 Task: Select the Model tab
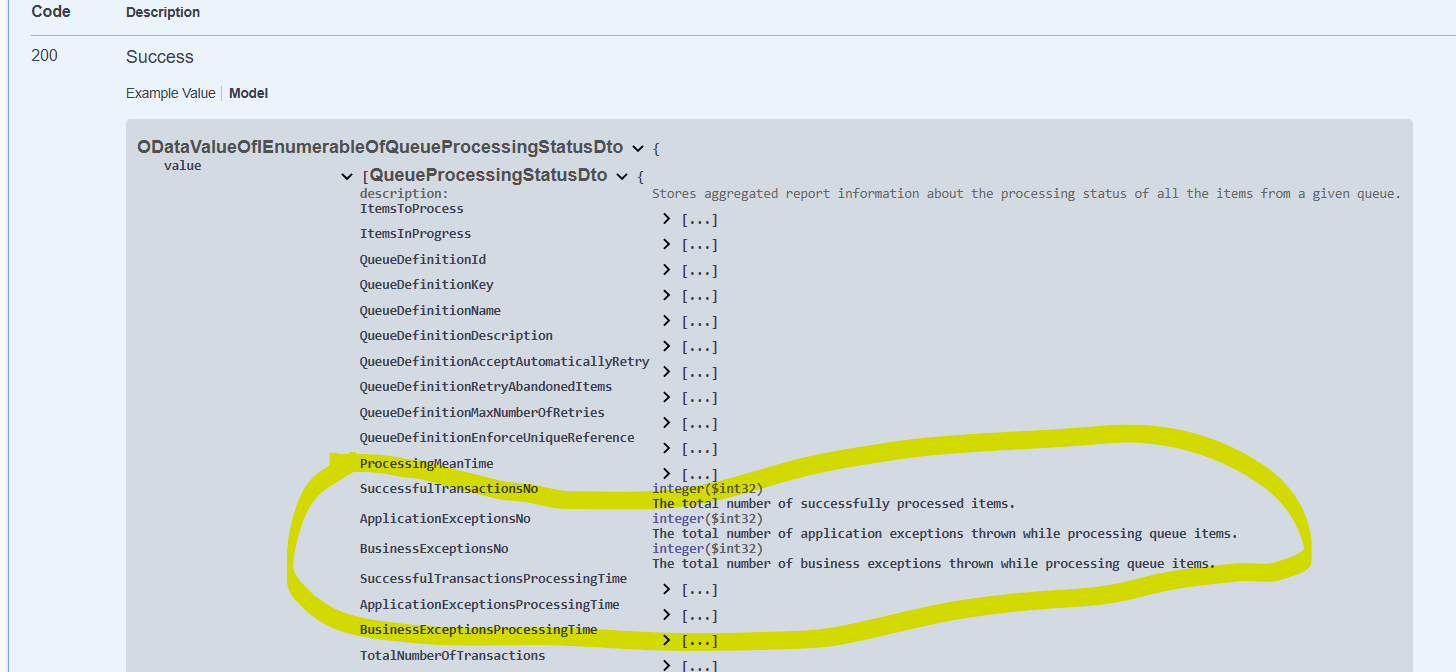pos(248,93)
